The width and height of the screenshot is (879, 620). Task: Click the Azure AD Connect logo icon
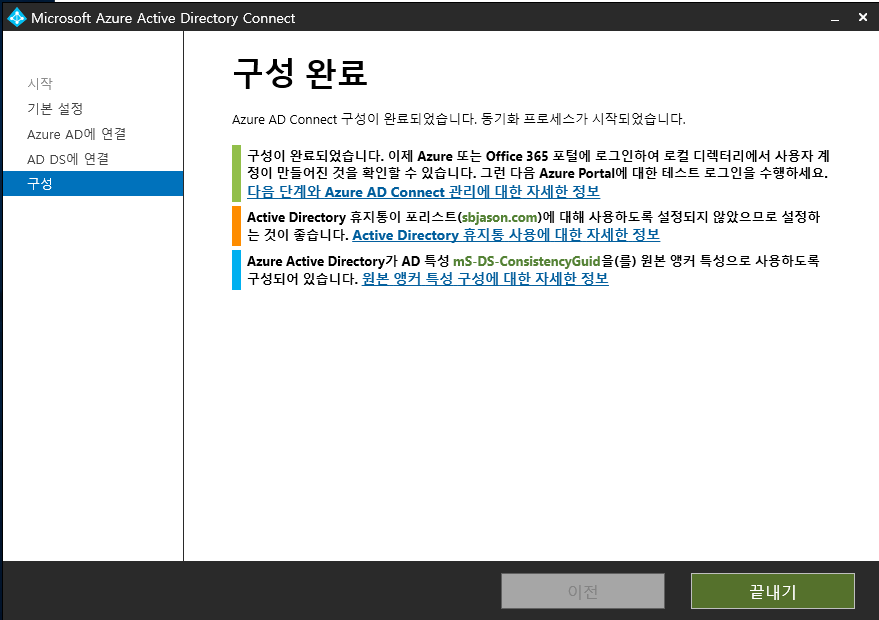click(16, 18)
